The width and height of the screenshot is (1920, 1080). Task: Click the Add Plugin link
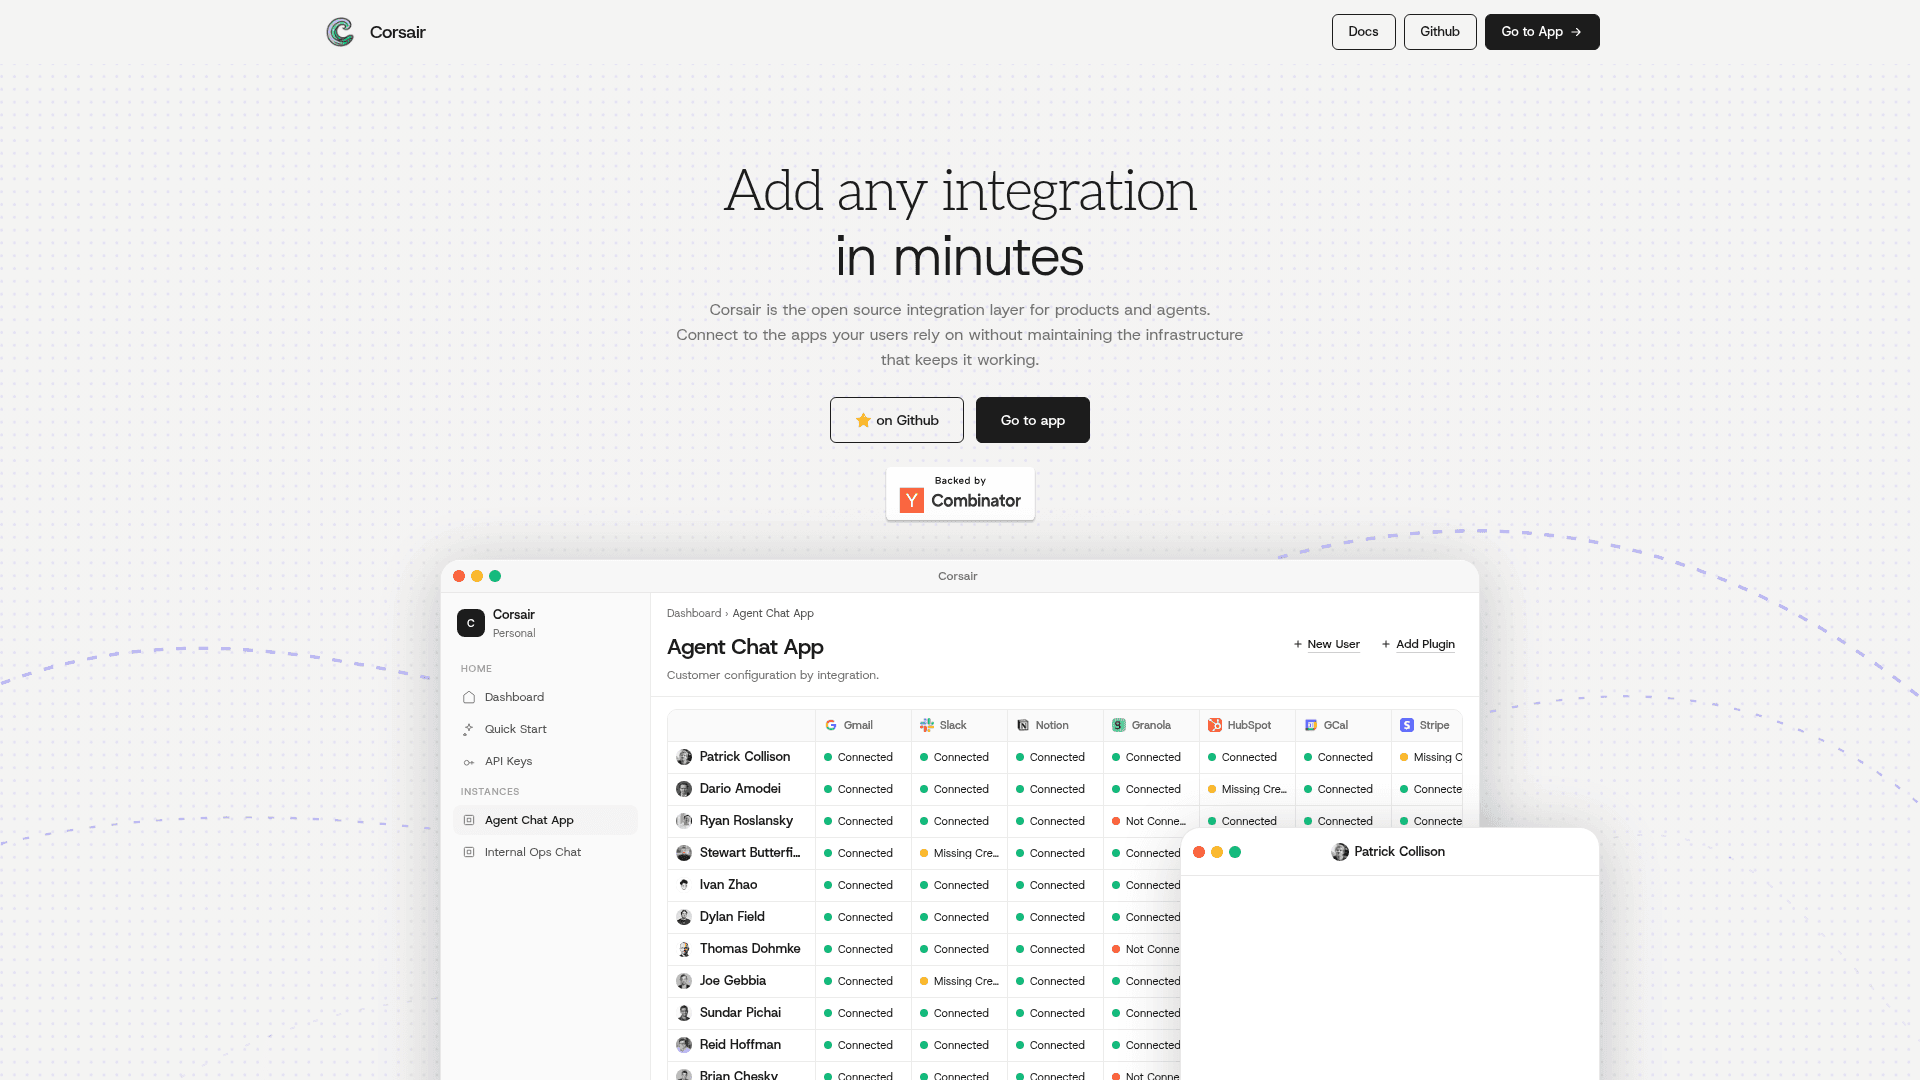pyautogui.click(x=1418, y=644)
